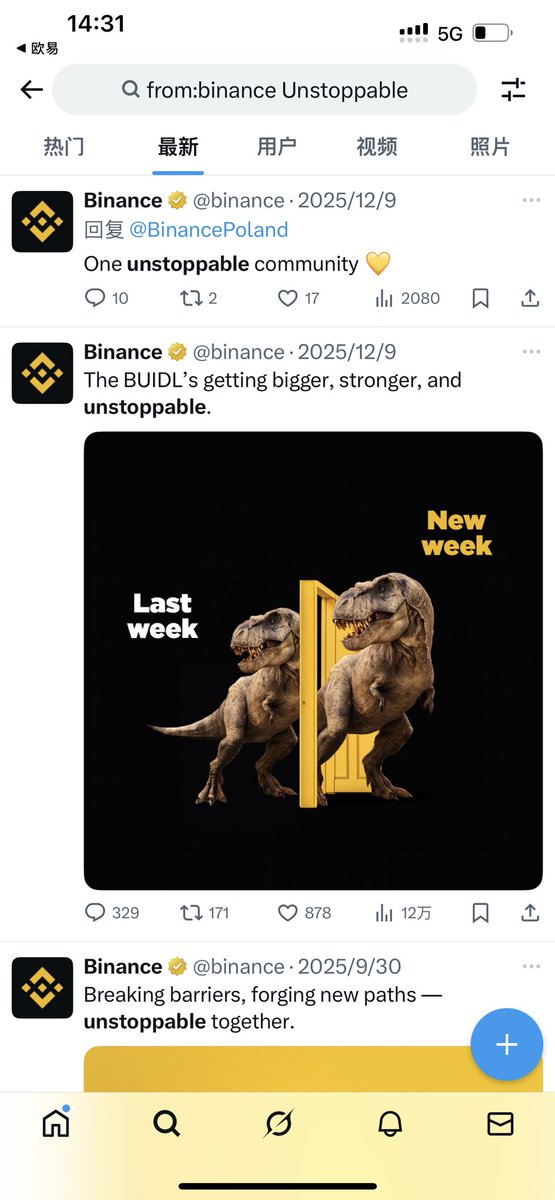Reply to the BUIDL dinosaur tweet
This screenshot has height=1200, width=555.
point(96,912)
